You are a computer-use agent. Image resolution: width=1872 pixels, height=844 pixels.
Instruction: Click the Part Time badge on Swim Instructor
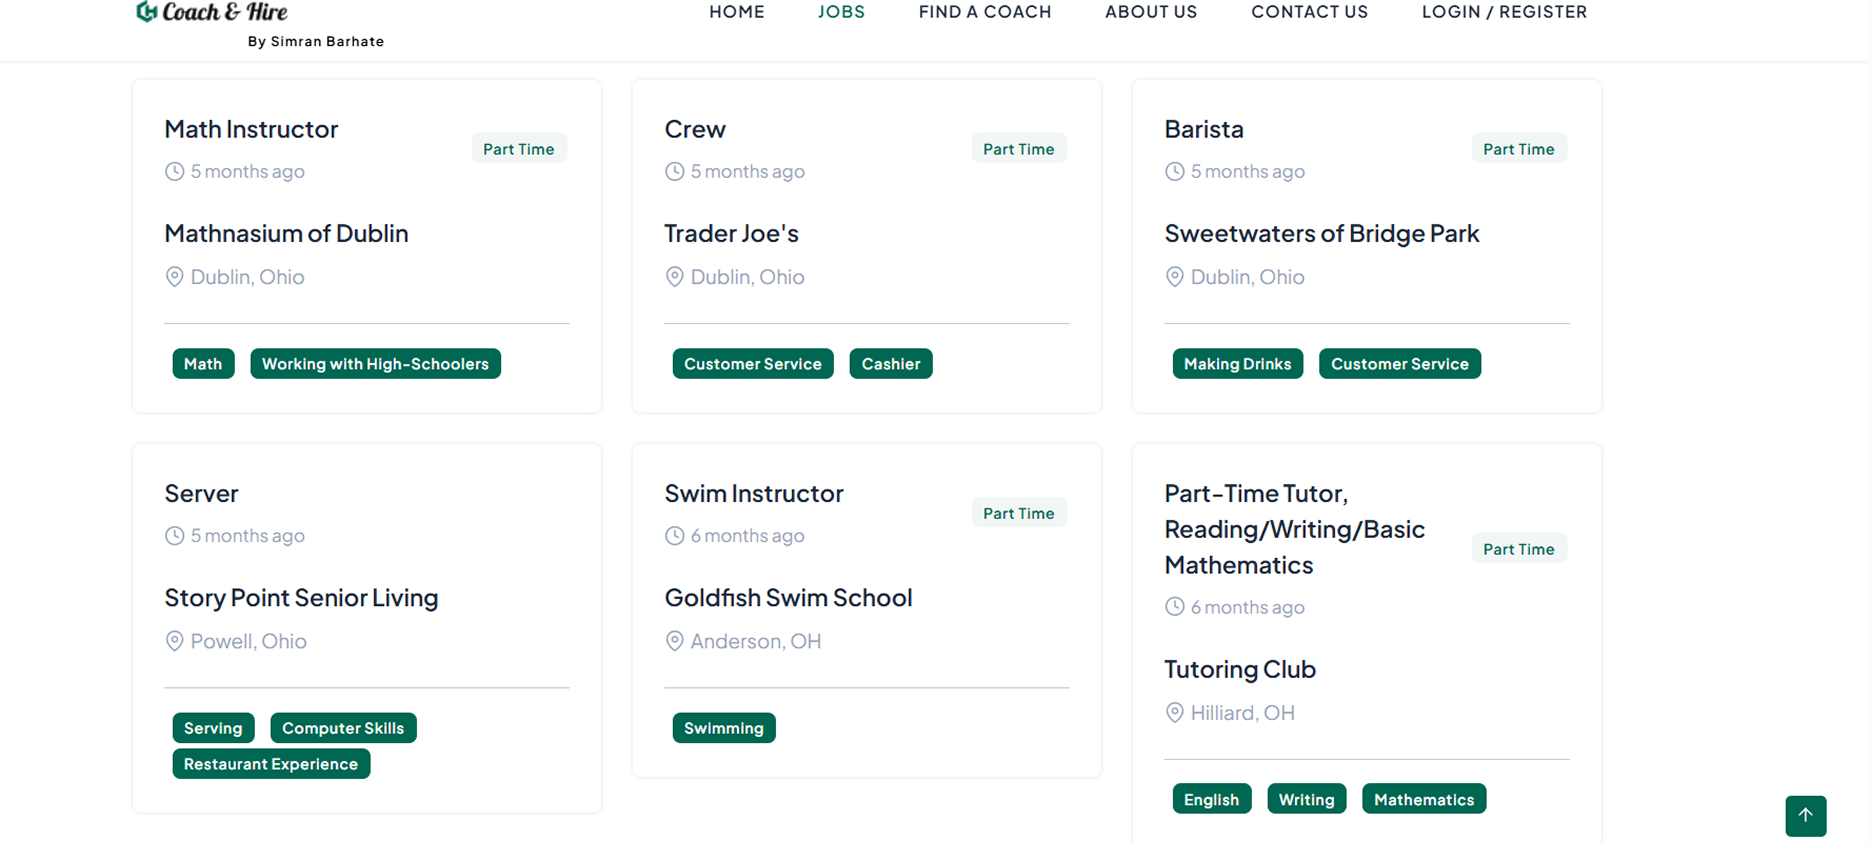click(1018, 513)
